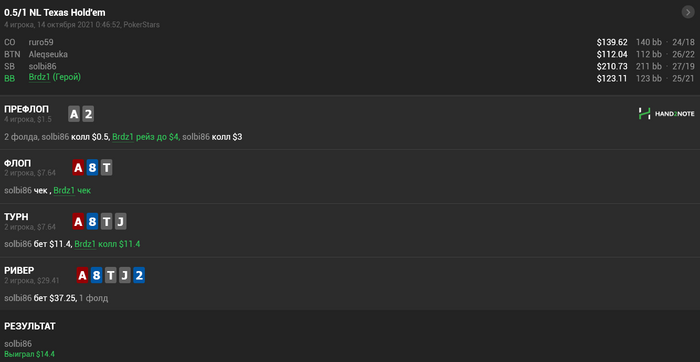Open the Hand2Note logo
The image size is (700, 362).
(x=666, y=114)
